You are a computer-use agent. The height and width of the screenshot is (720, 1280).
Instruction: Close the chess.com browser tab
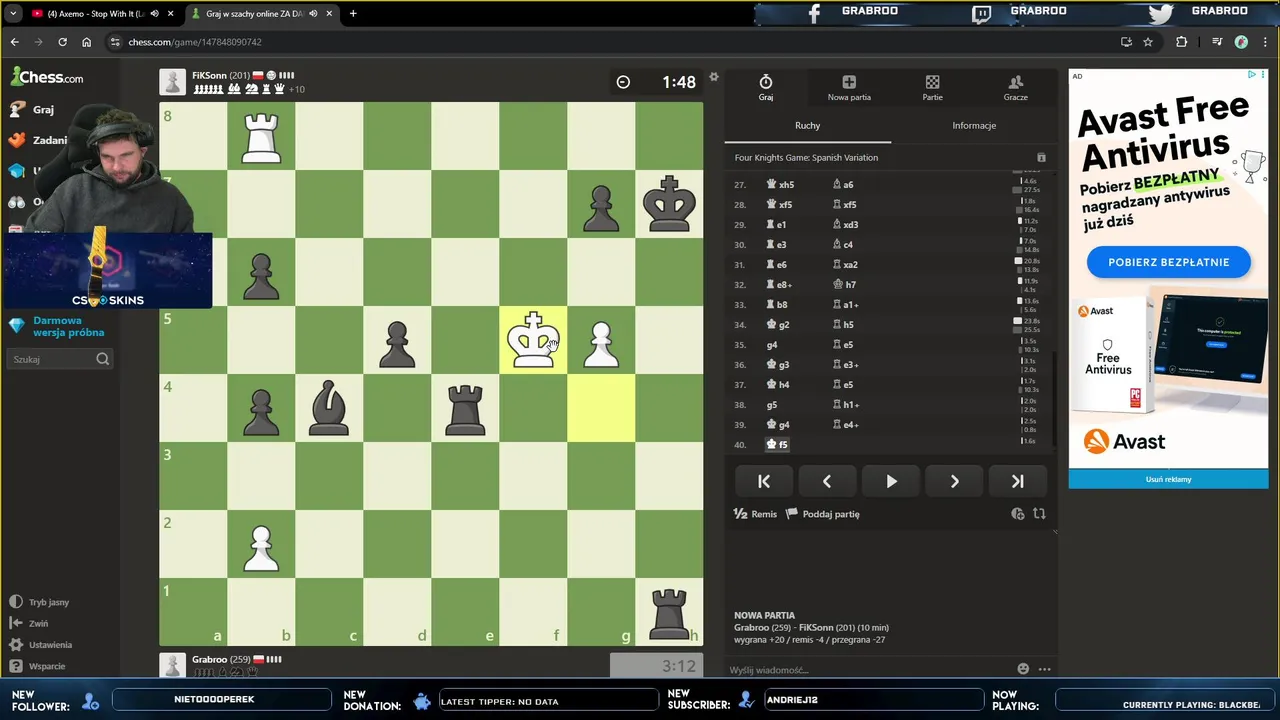pos(329,14)
